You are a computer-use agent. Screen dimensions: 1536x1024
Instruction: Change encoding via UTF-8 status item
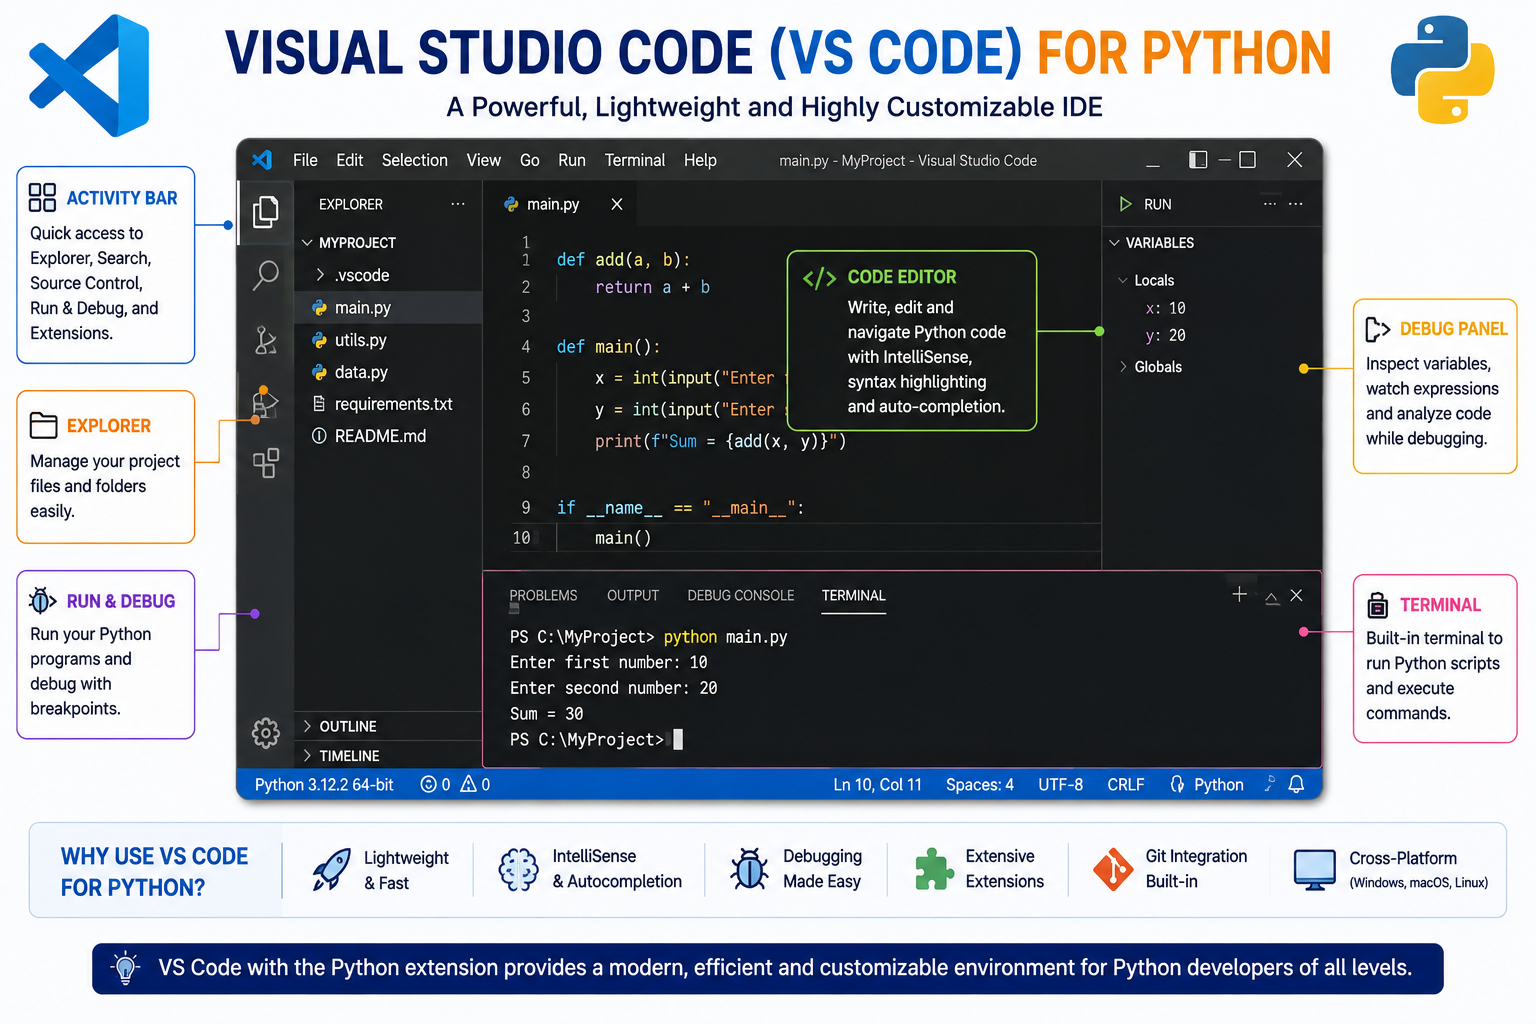[x=1060, y=785]
